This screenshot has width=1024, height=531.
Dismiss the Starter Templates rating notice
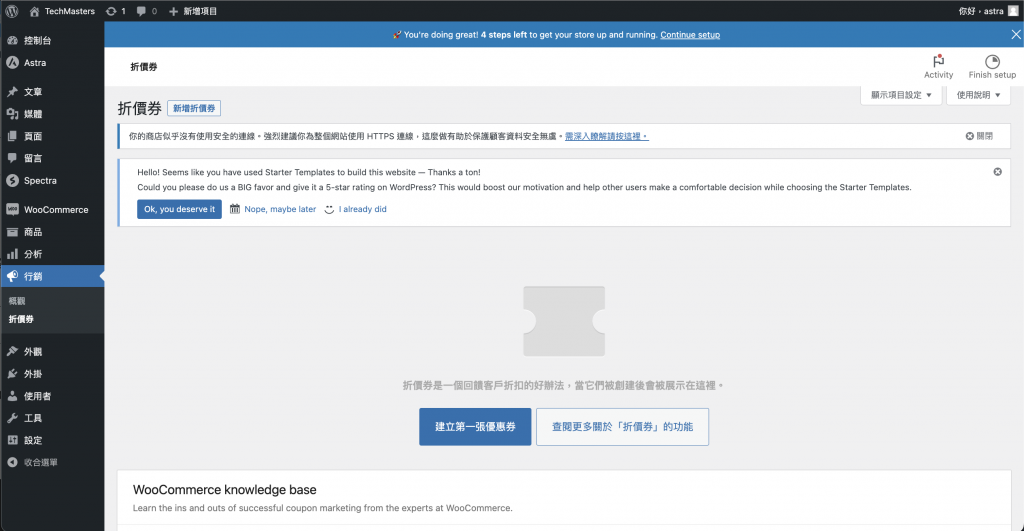point(997,172)
